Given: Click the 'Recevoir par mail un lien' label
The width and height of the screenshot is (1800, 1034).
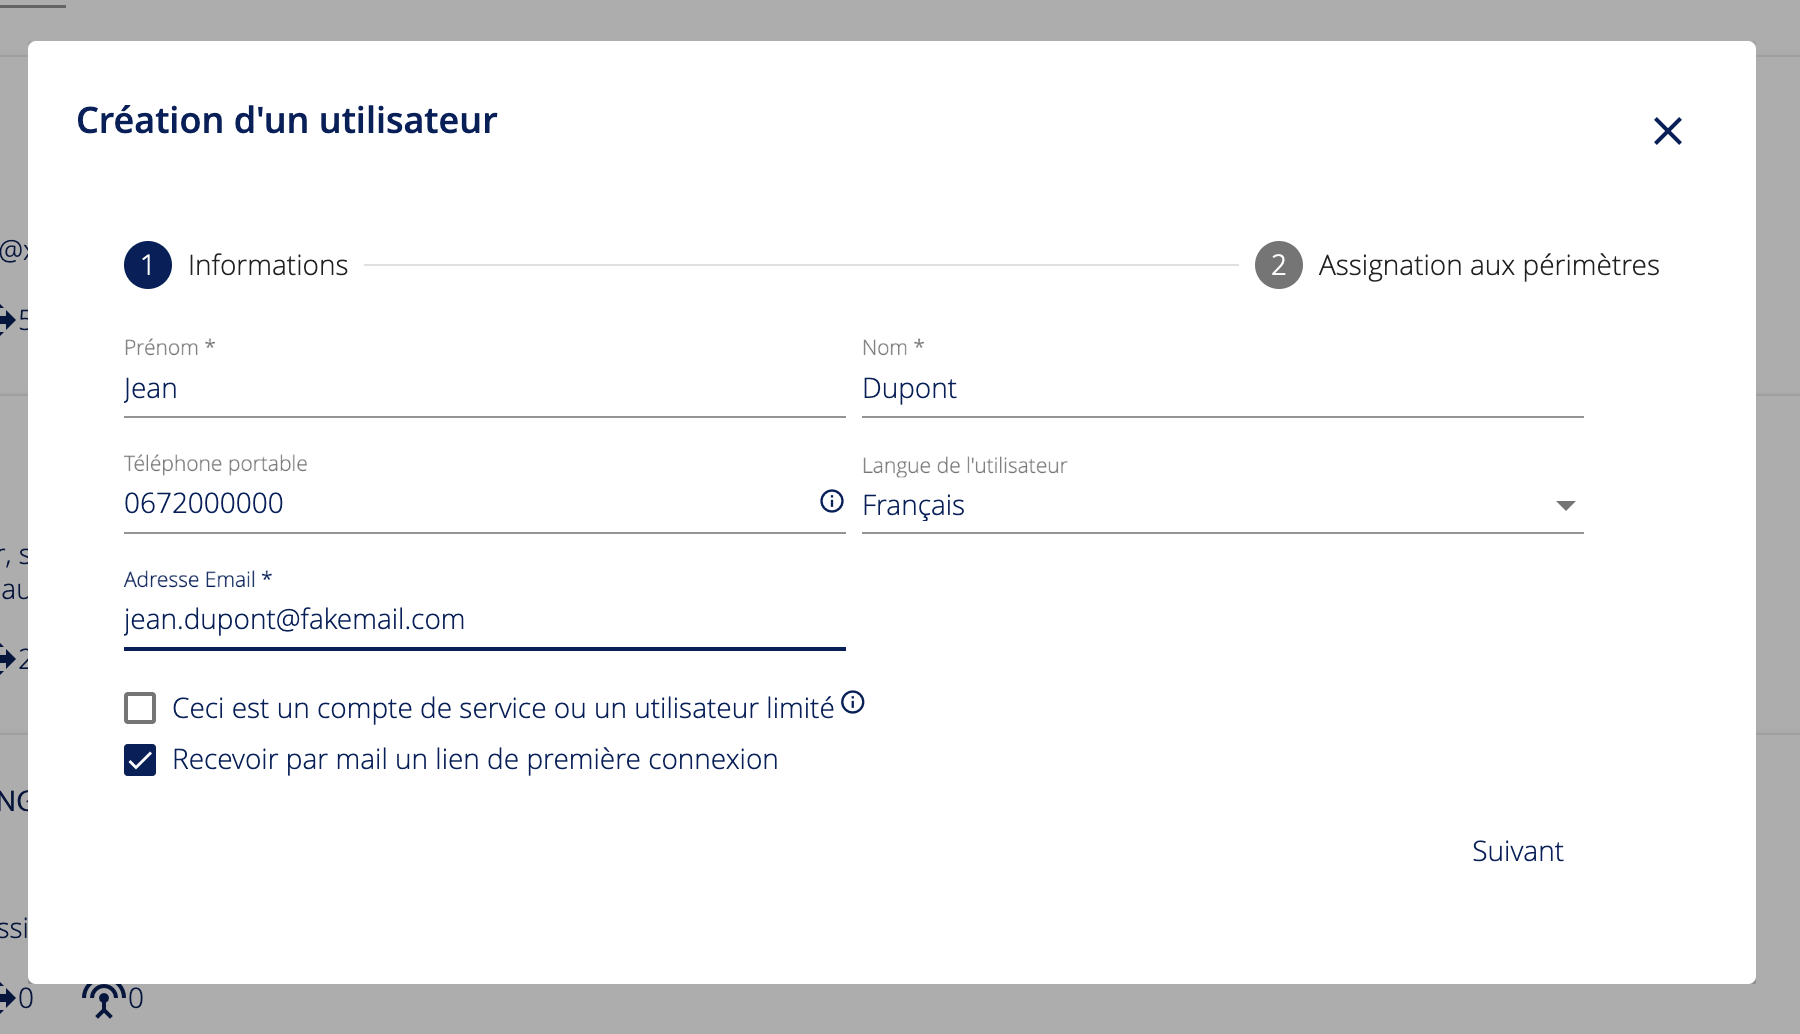Looking at the screenshot, I should point(474,760).
